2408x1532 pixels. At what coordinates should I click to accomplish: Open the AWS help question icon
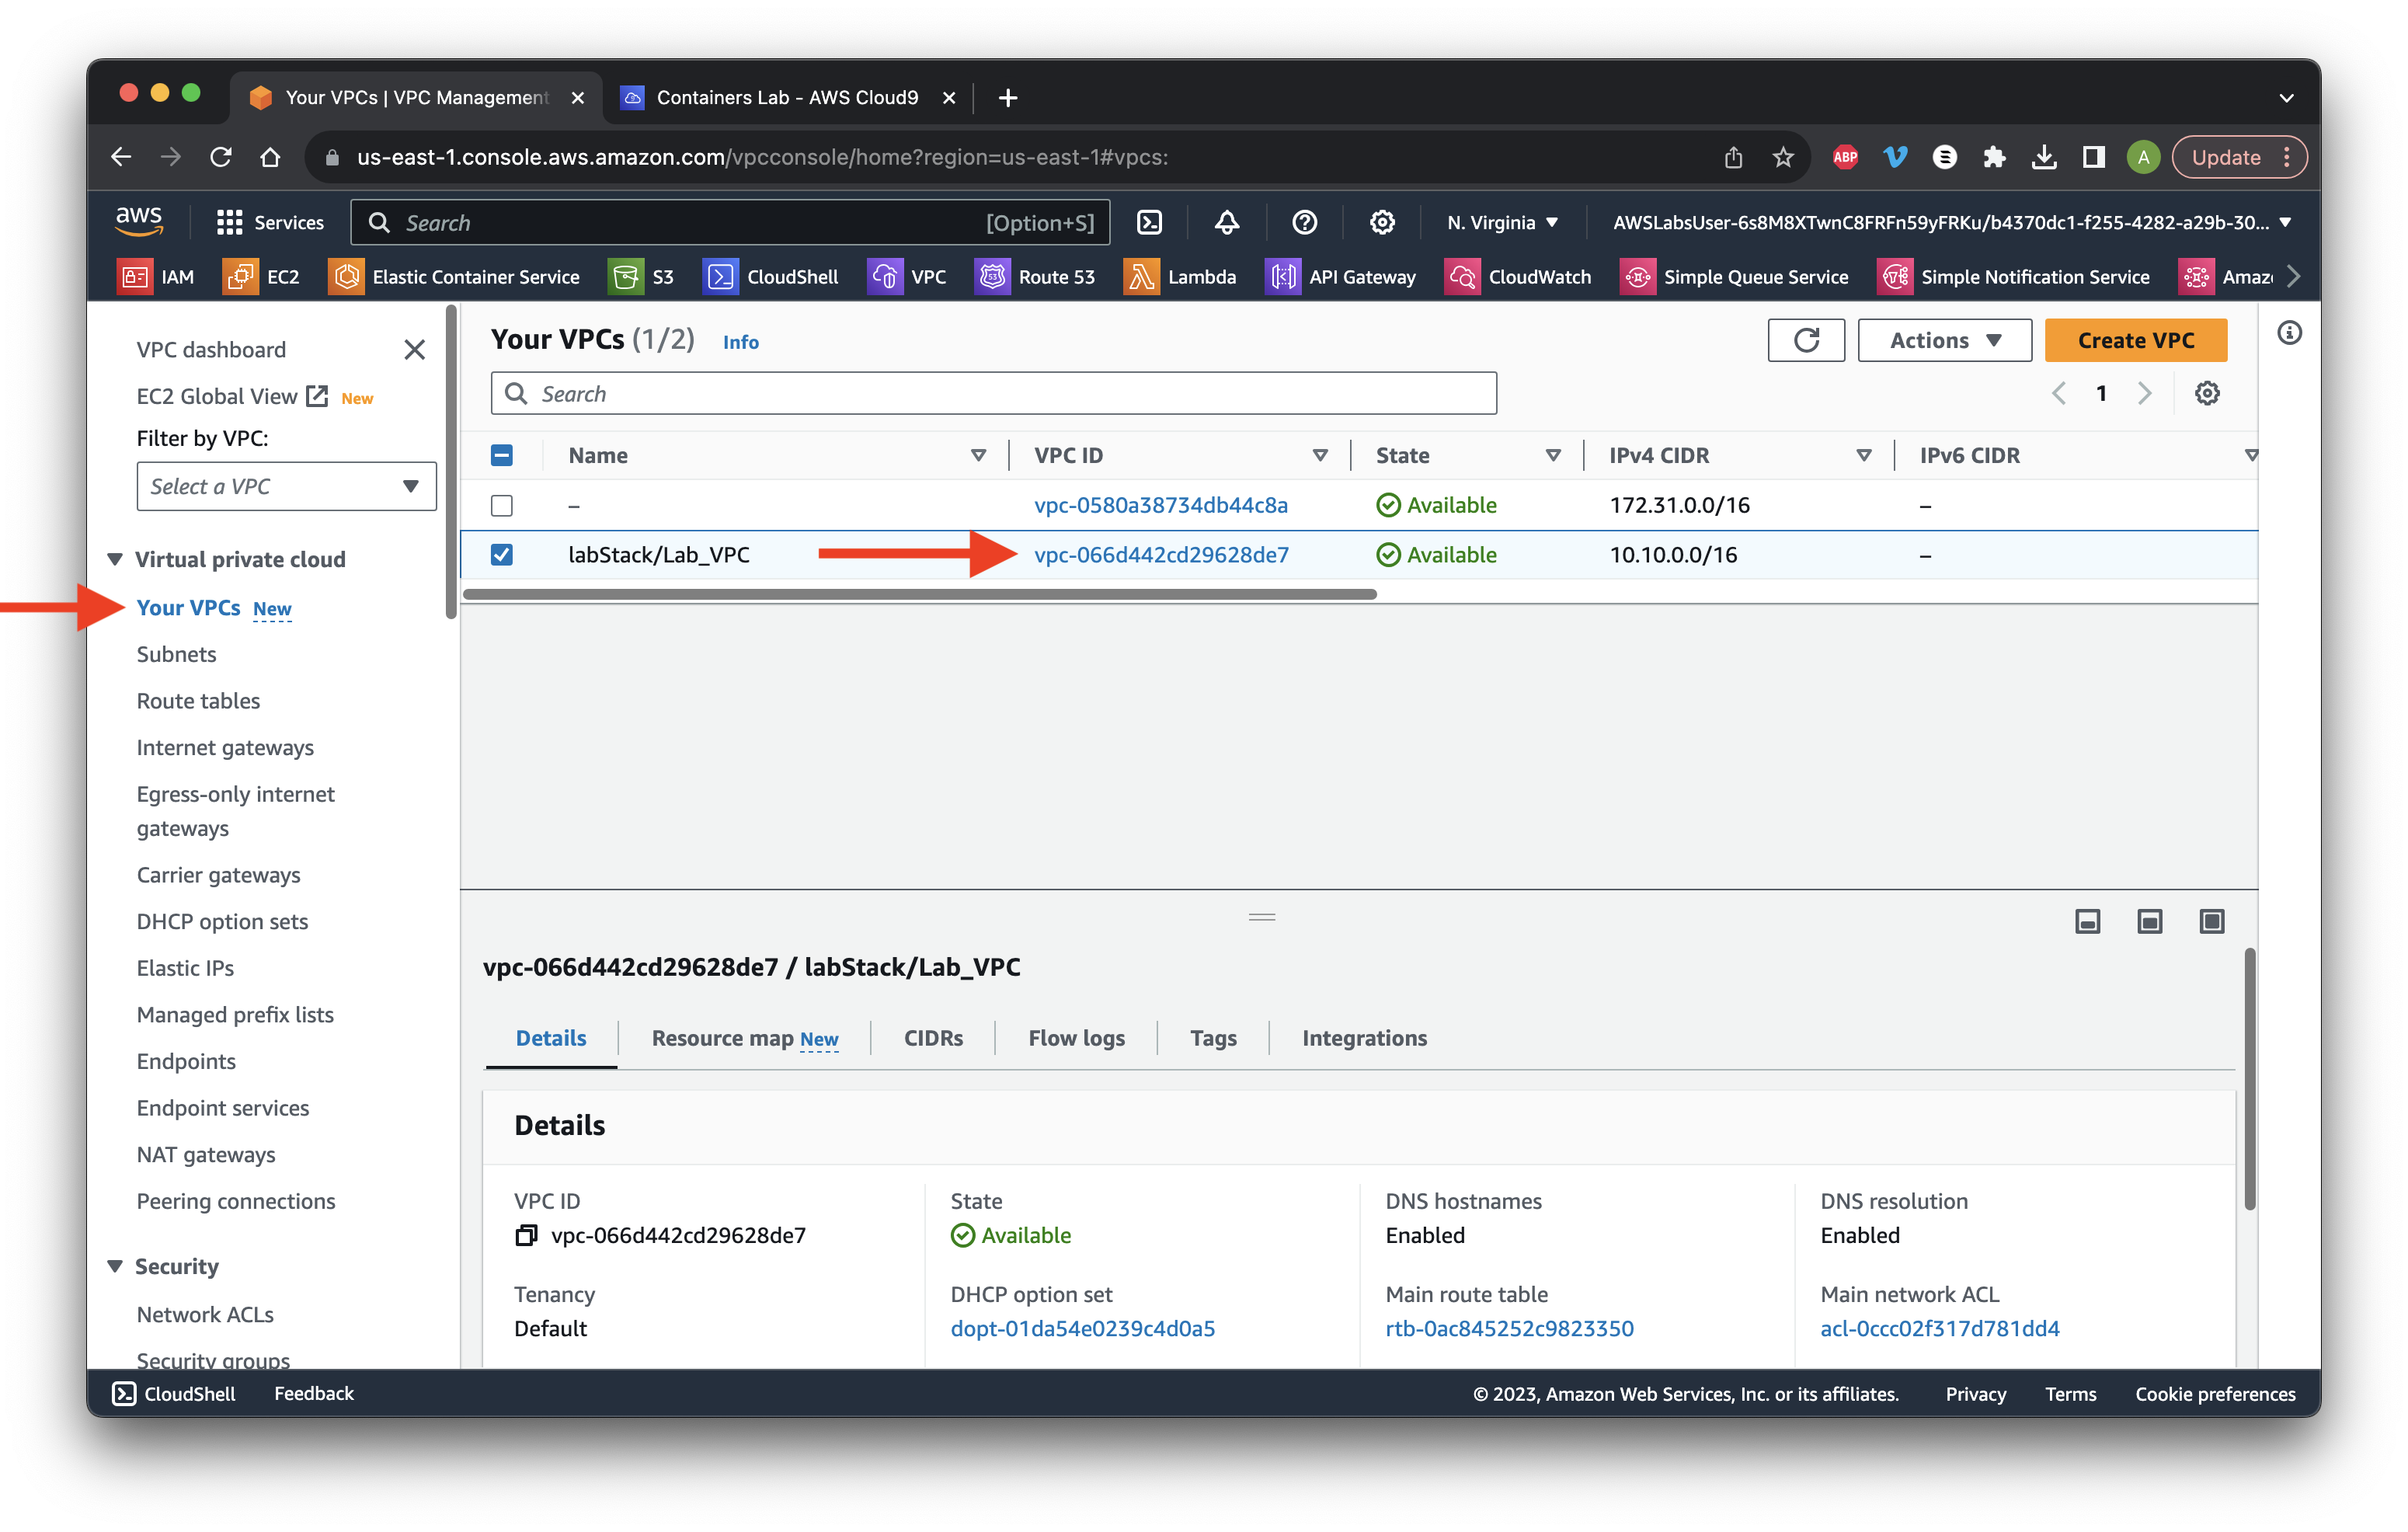coord(1304,222)
